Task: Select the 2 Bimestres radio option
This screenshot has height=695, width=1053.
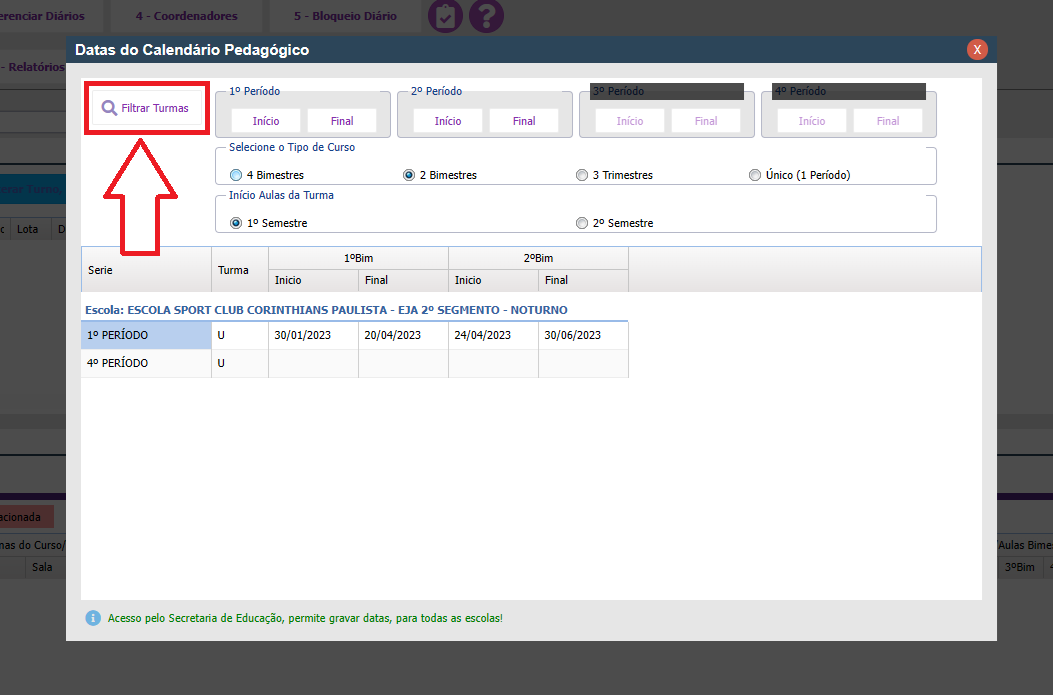Action: click(409, 175)
